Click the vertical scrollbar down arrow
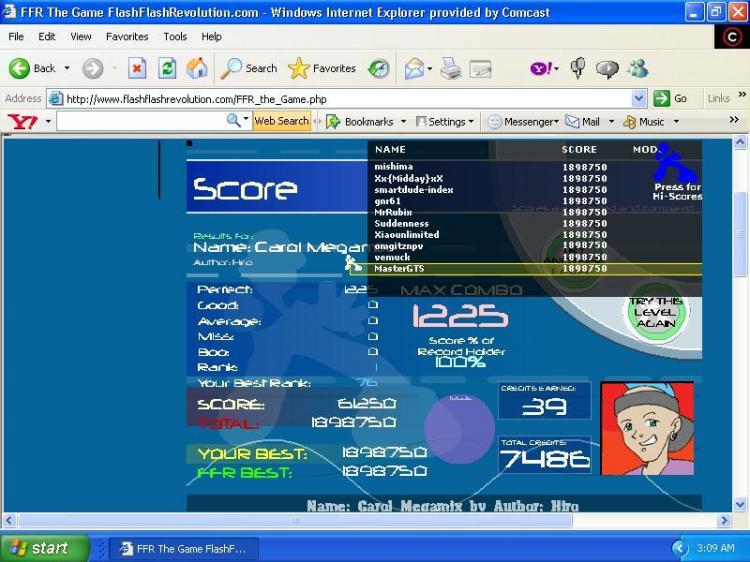Screen dimensions: 750x562 739,505
